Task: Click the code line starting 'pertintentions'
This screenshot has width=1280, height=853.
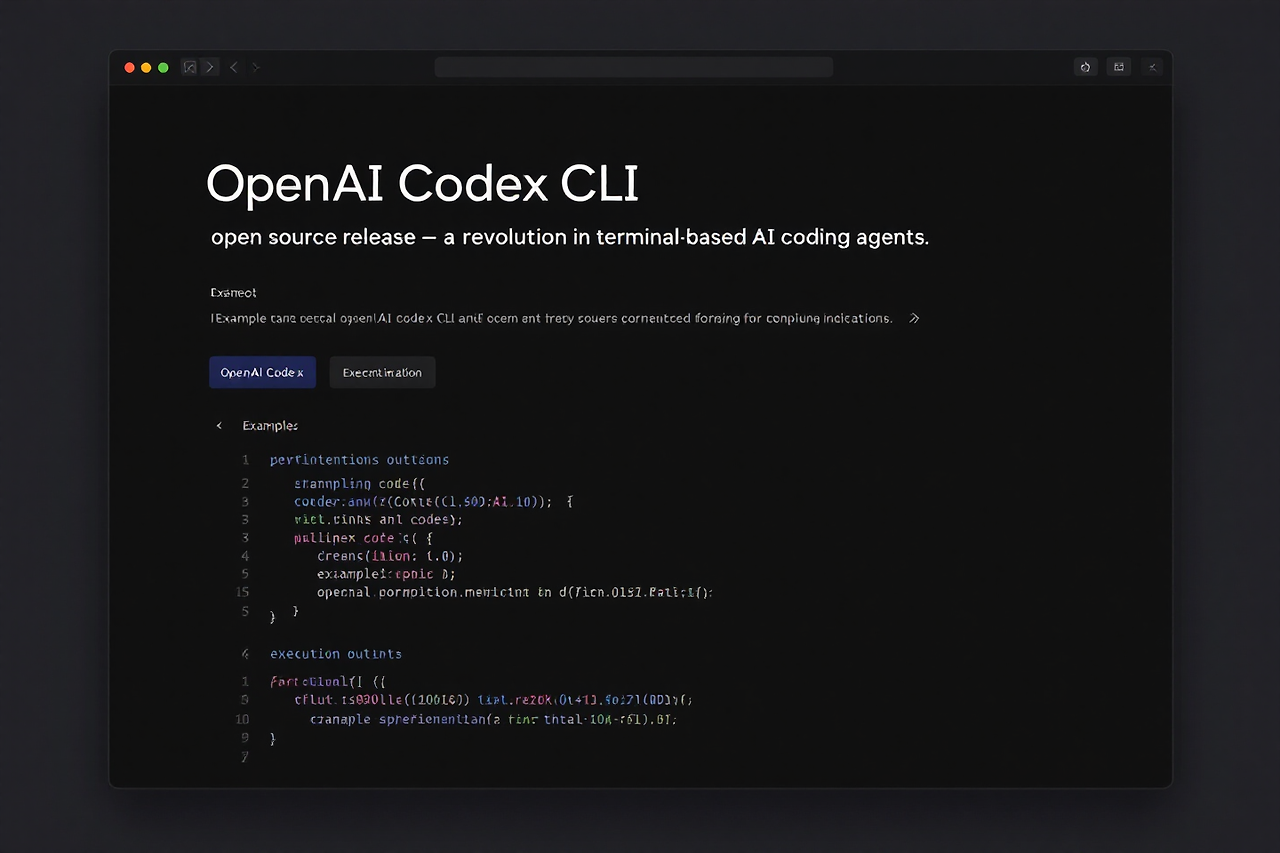Action: coord(359,460)
